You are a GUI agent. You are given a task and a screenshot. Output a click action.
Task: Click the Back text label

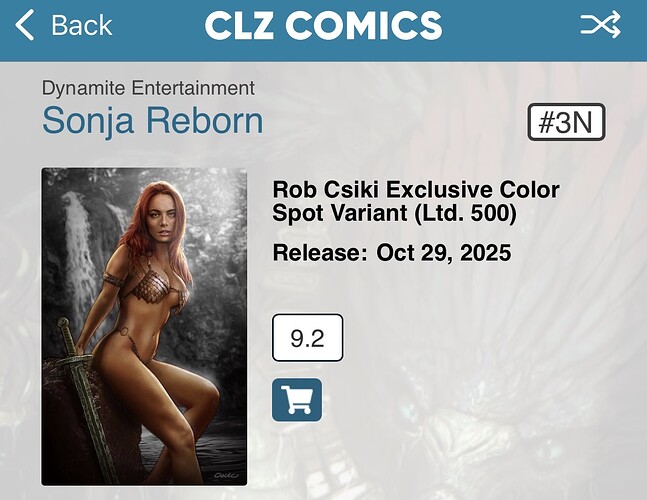coord(82,25)
